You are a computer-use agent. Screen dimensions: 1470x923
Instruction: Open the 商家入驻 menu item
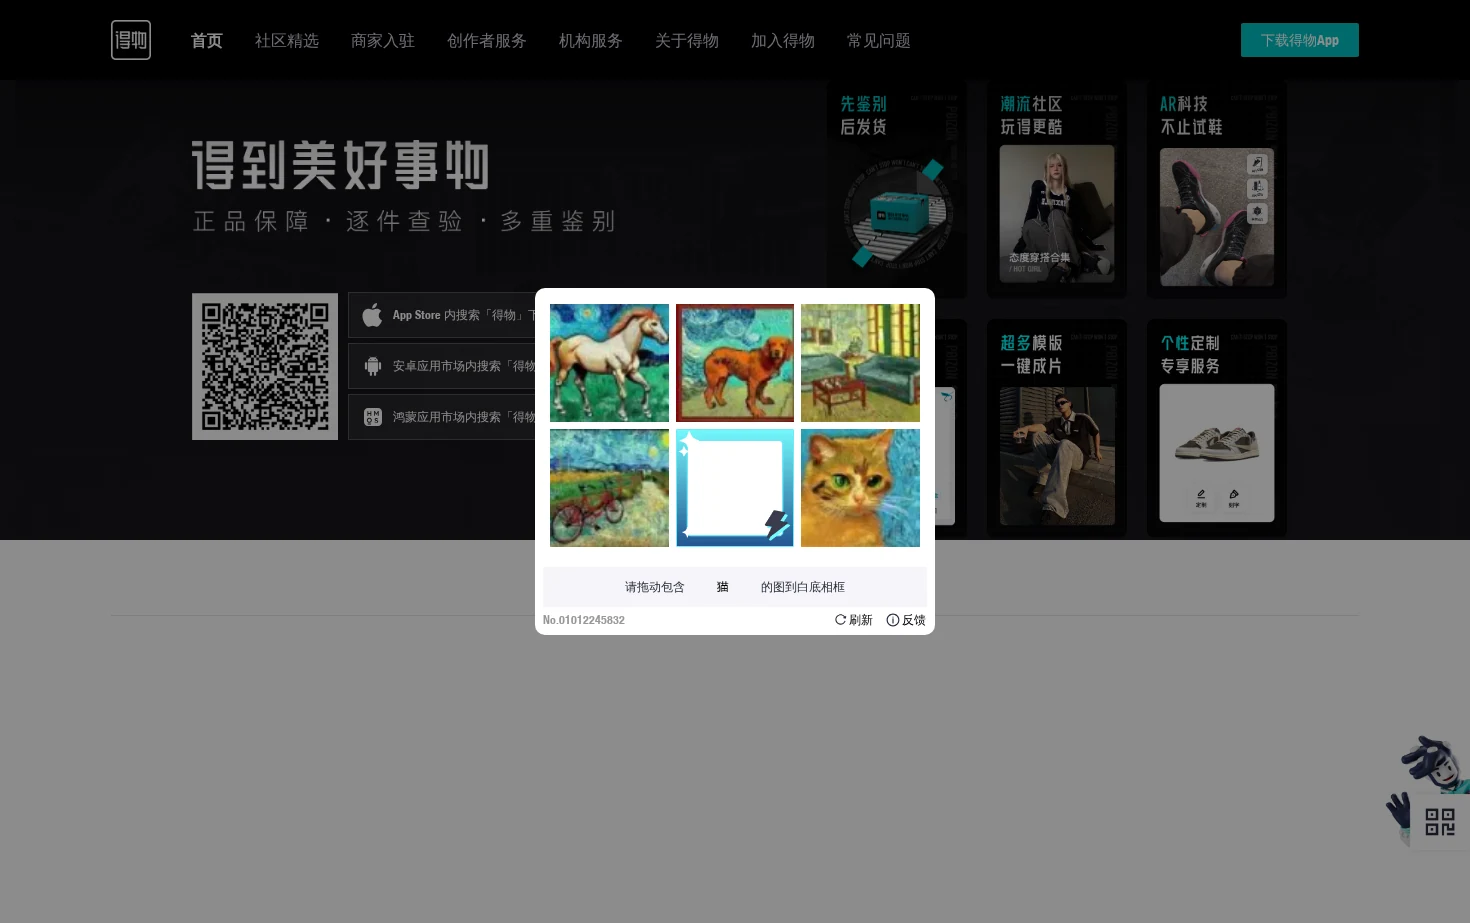(383, 41)
